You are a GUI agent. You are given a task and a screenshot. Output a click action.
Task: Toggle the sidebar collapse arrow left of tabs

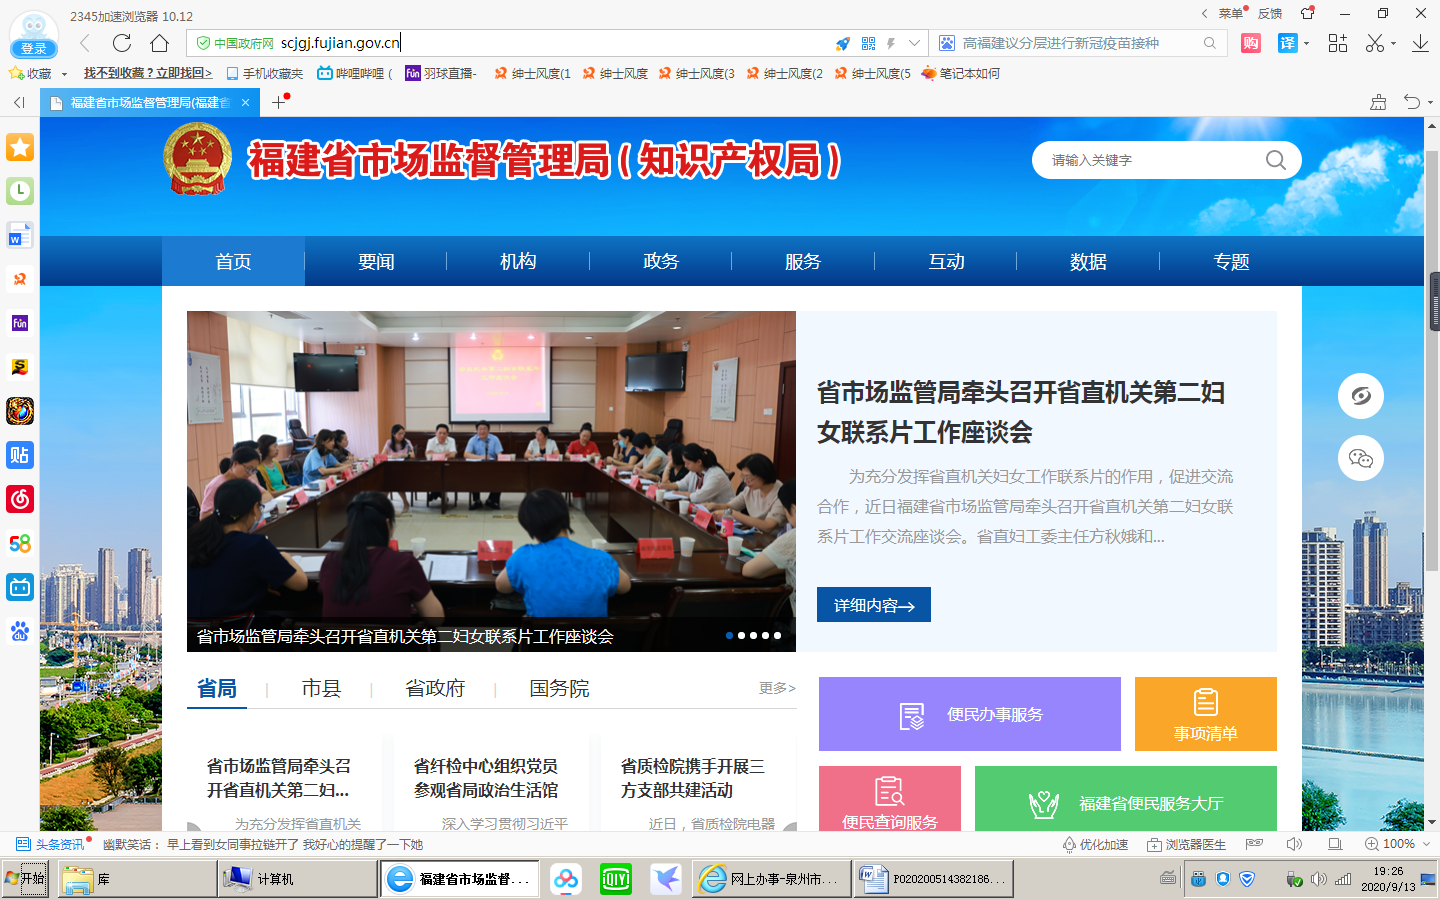tap(19, 102)
